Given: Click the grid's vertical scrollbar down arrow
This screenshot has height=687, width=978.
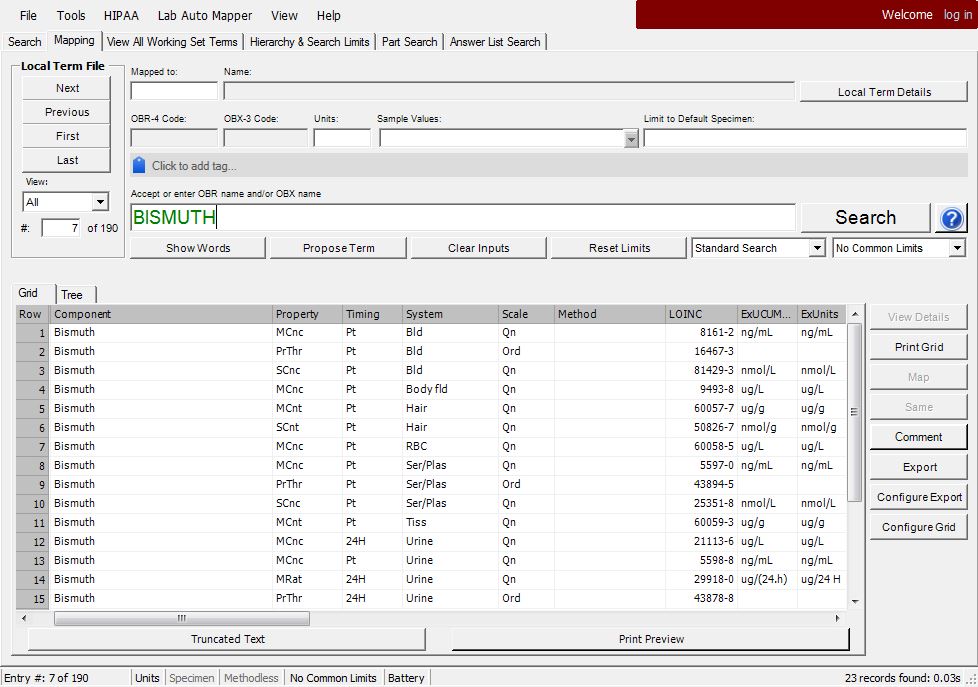Looking at the screenshot, I should (855, 602).
